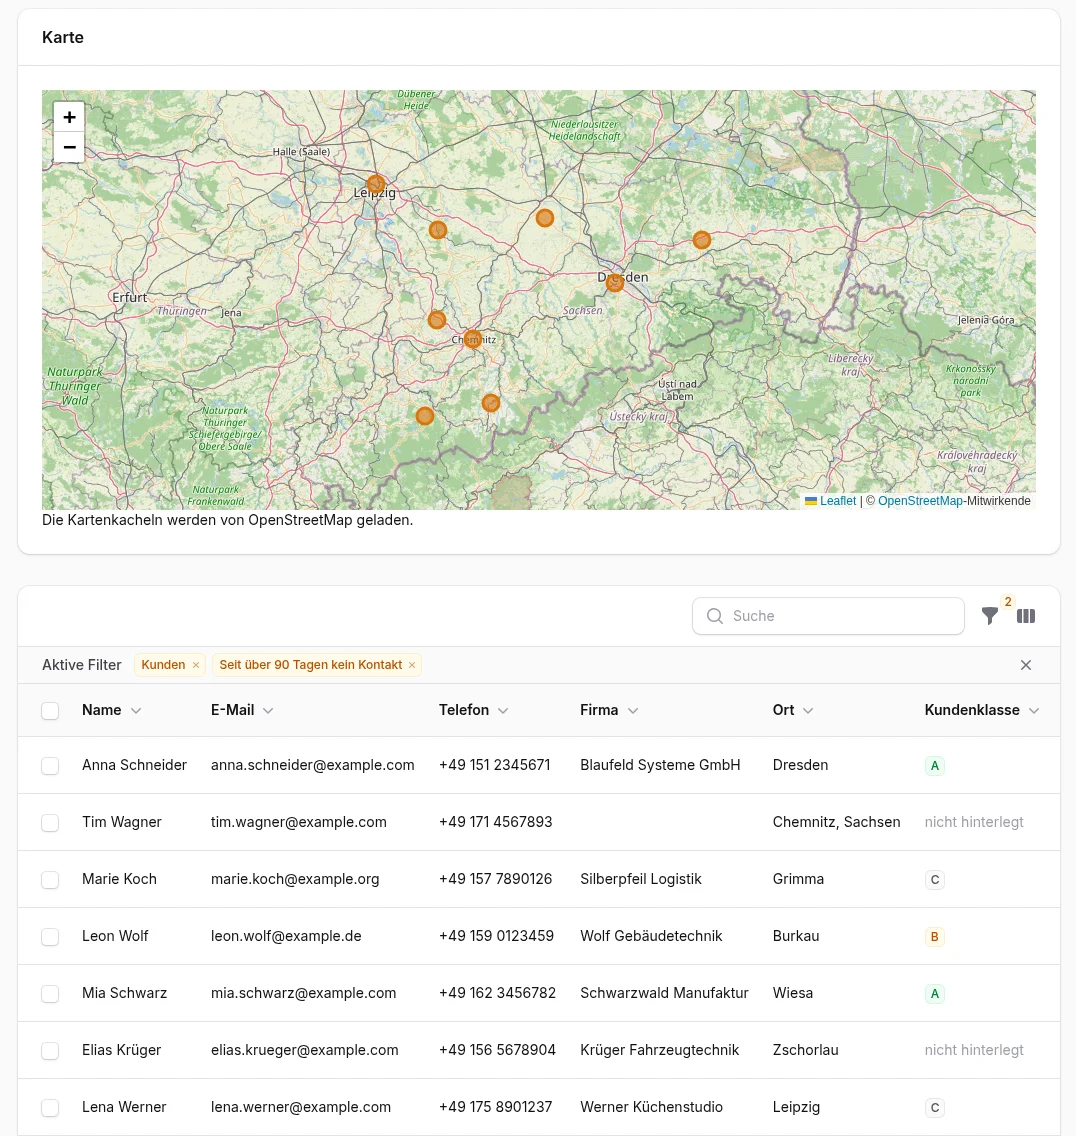Toggle the select-all checkbox in the header
Viewport: 1076px width, 1136px height.
pyautogui.click(x=50, y=711)
